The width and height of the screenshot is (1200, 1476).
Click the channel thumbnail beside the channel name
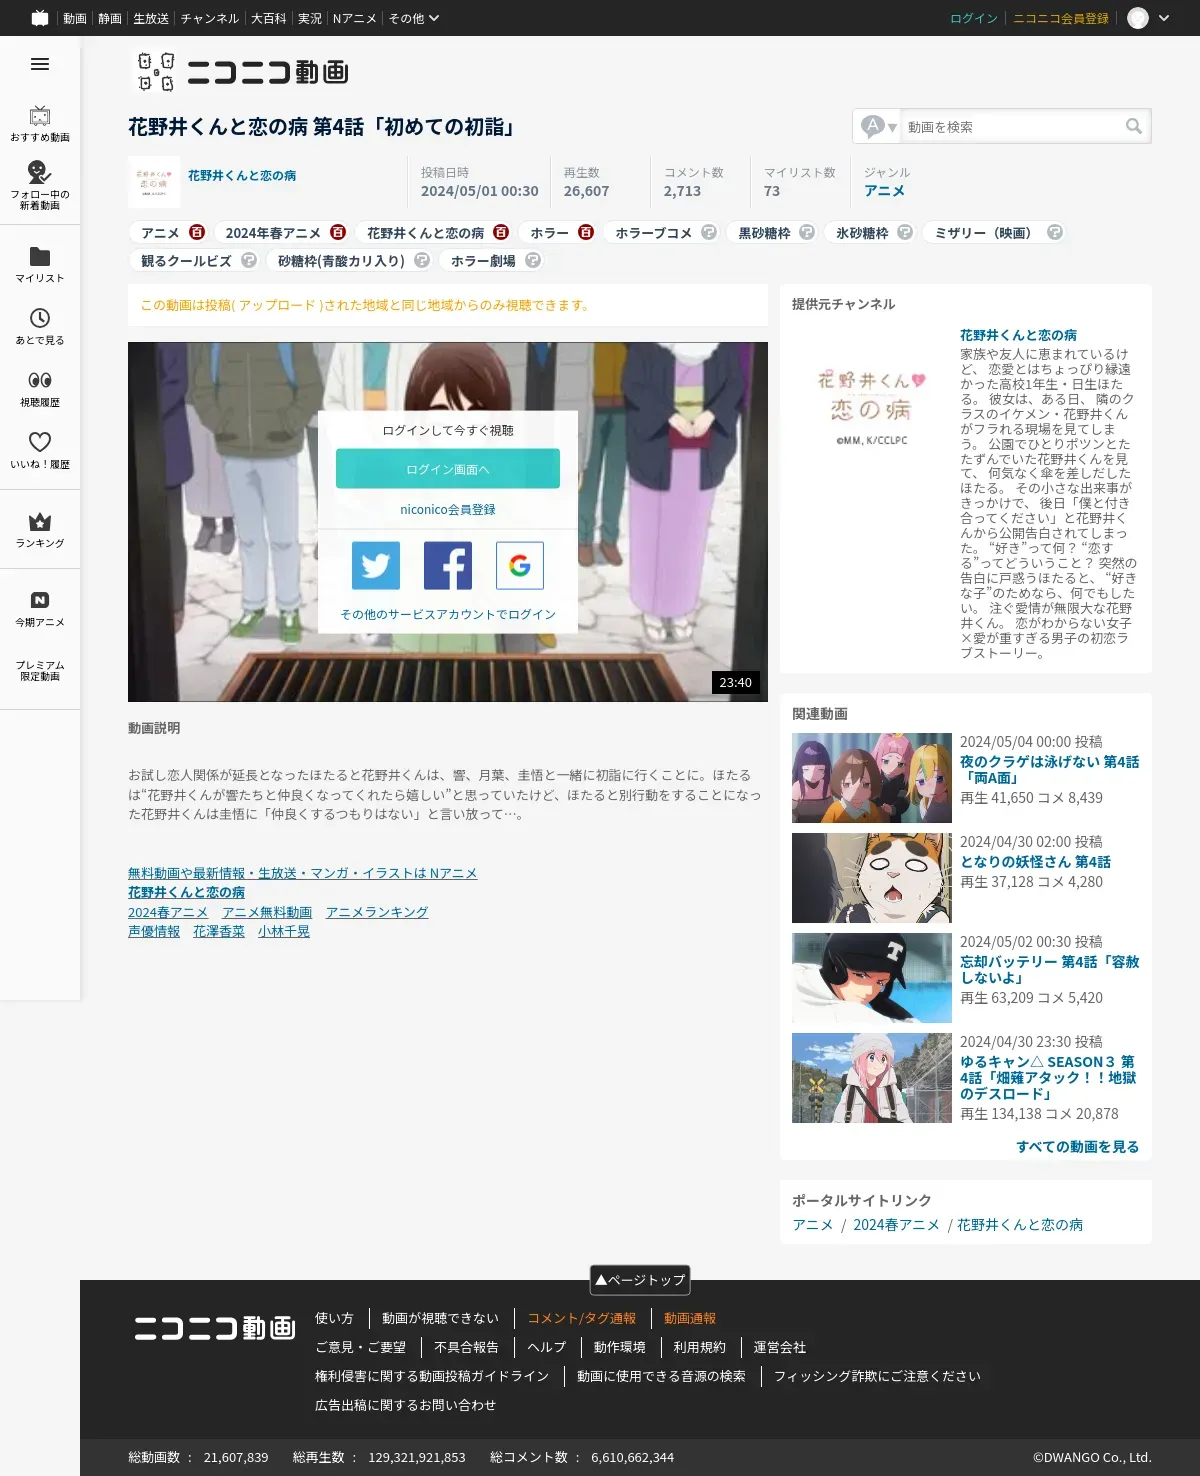coord(154,182)
